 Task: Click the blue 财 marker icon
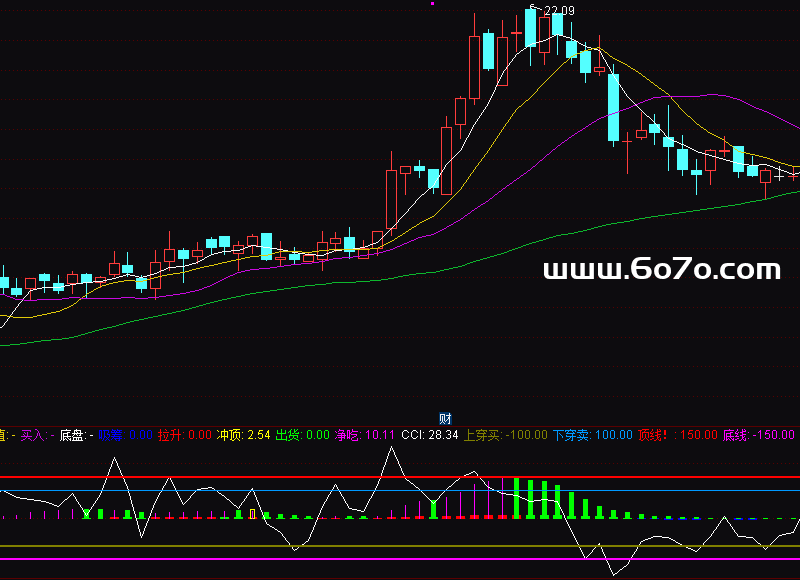click(446, 418)
